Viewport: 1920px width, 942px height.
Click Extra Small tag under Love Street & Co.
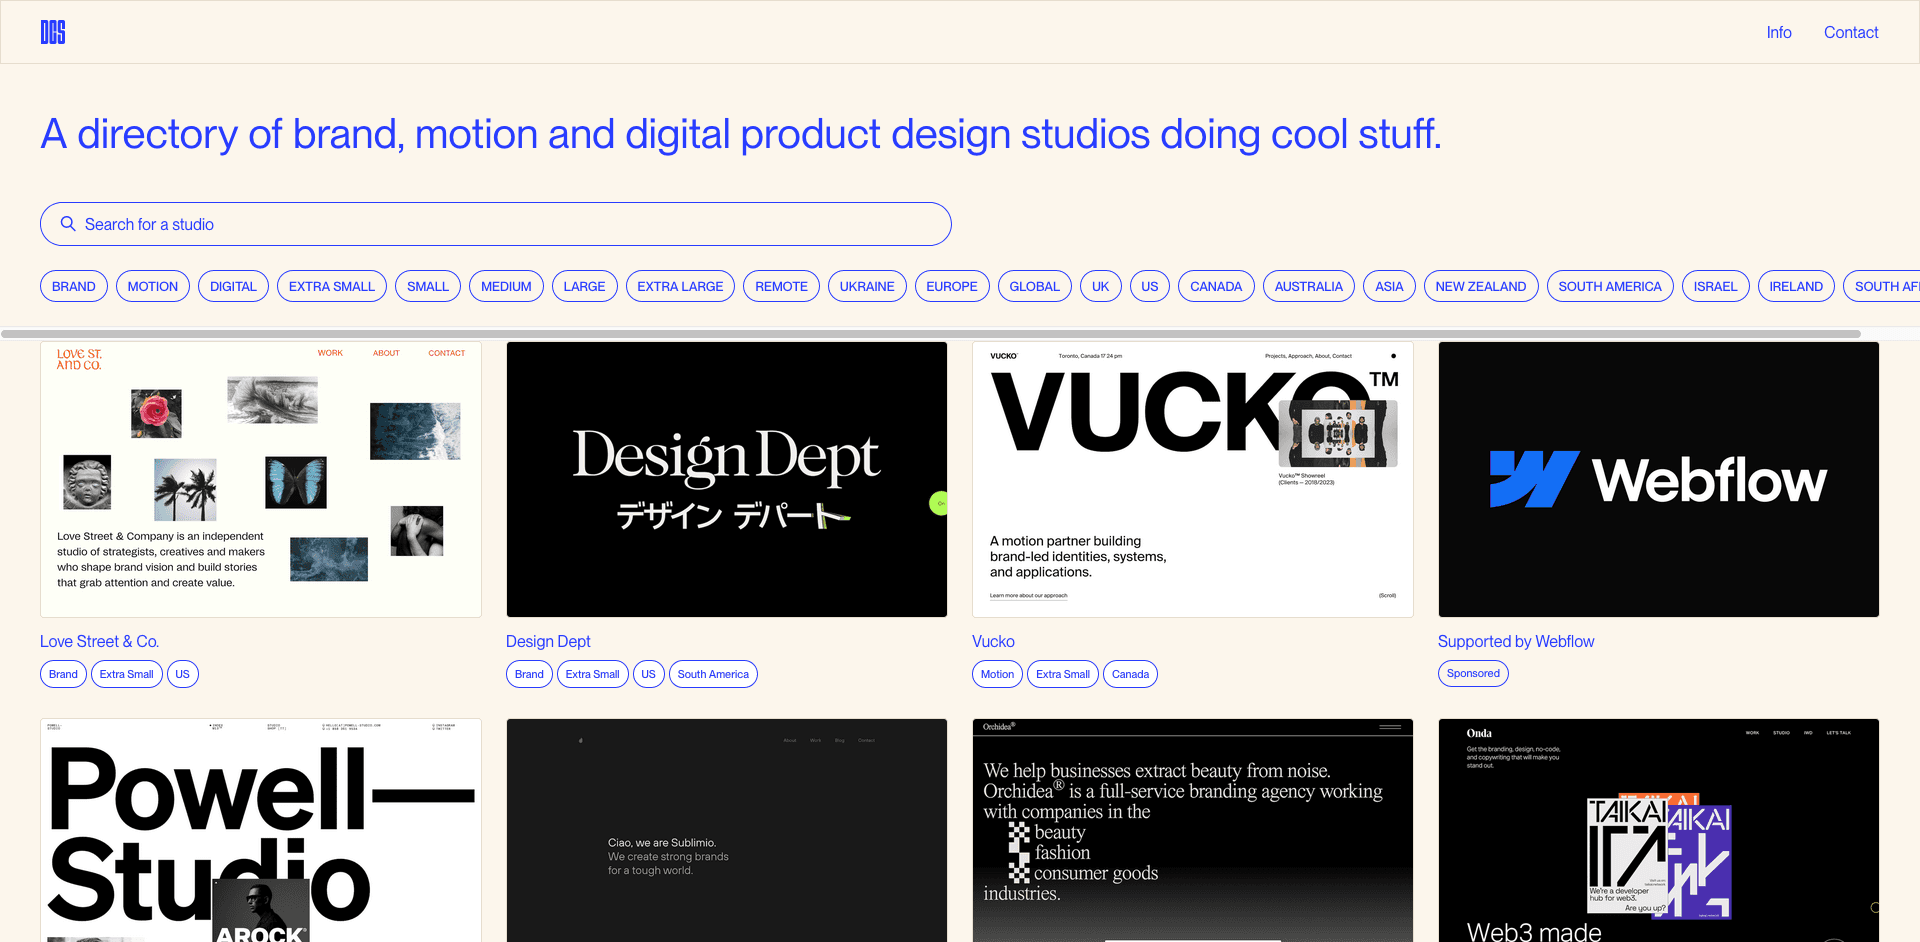coord(127,674)
